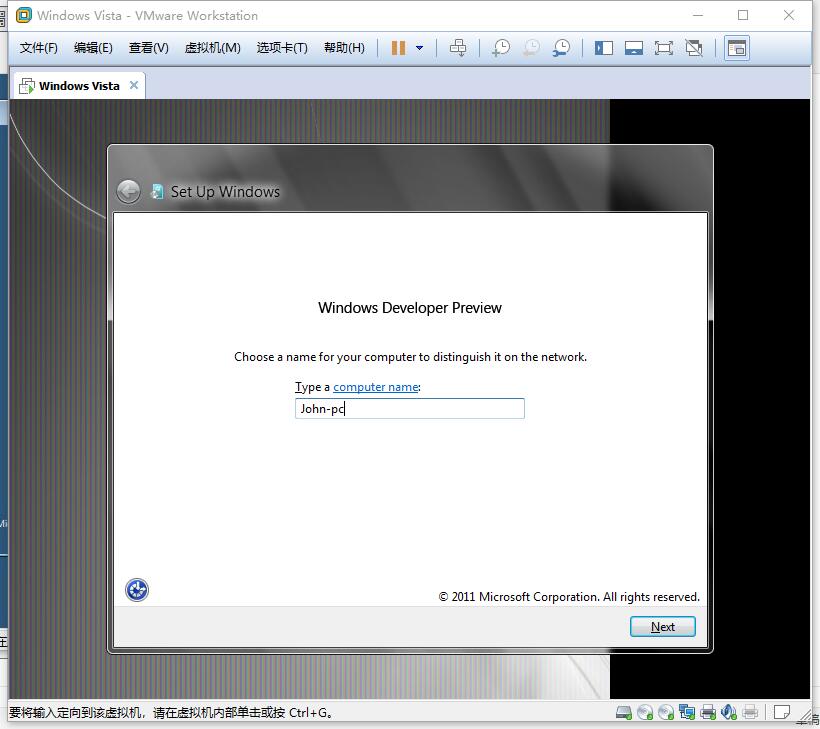The width and height of the screenshot is (820, 729).
Task: Click the console view toolbar icon
Action: pyautogui.click(x=737, y=49)
